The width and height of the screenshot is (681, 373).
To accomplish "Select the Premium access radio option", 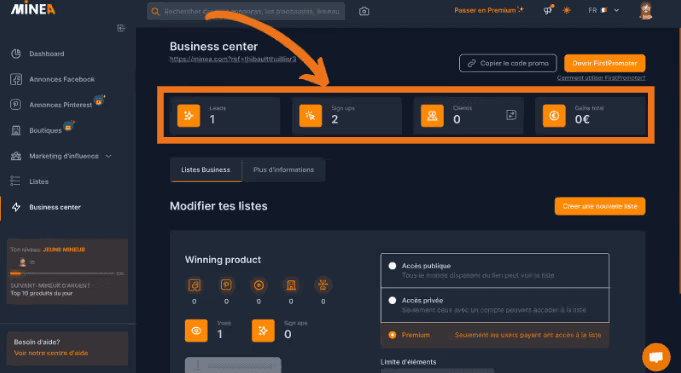I will [x=392, y=335].
